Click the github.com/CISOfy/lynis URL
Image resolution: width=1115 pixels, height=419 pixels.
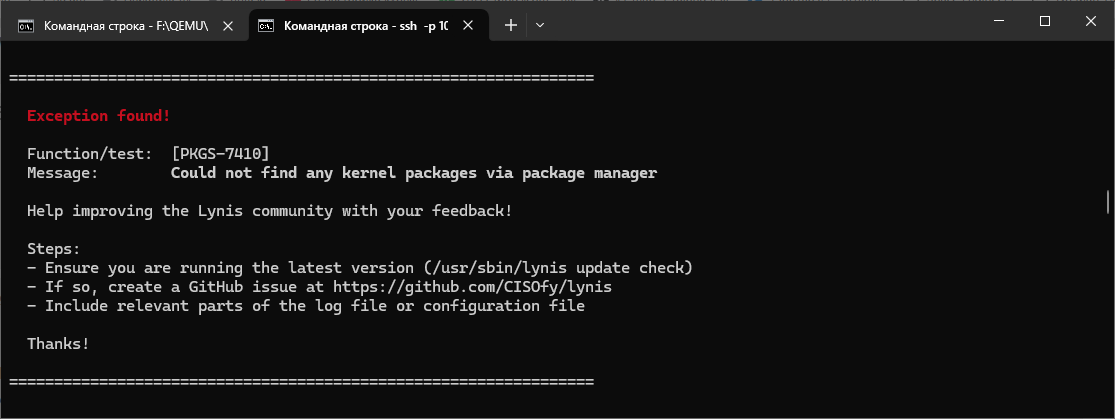(x=472, y=287)
